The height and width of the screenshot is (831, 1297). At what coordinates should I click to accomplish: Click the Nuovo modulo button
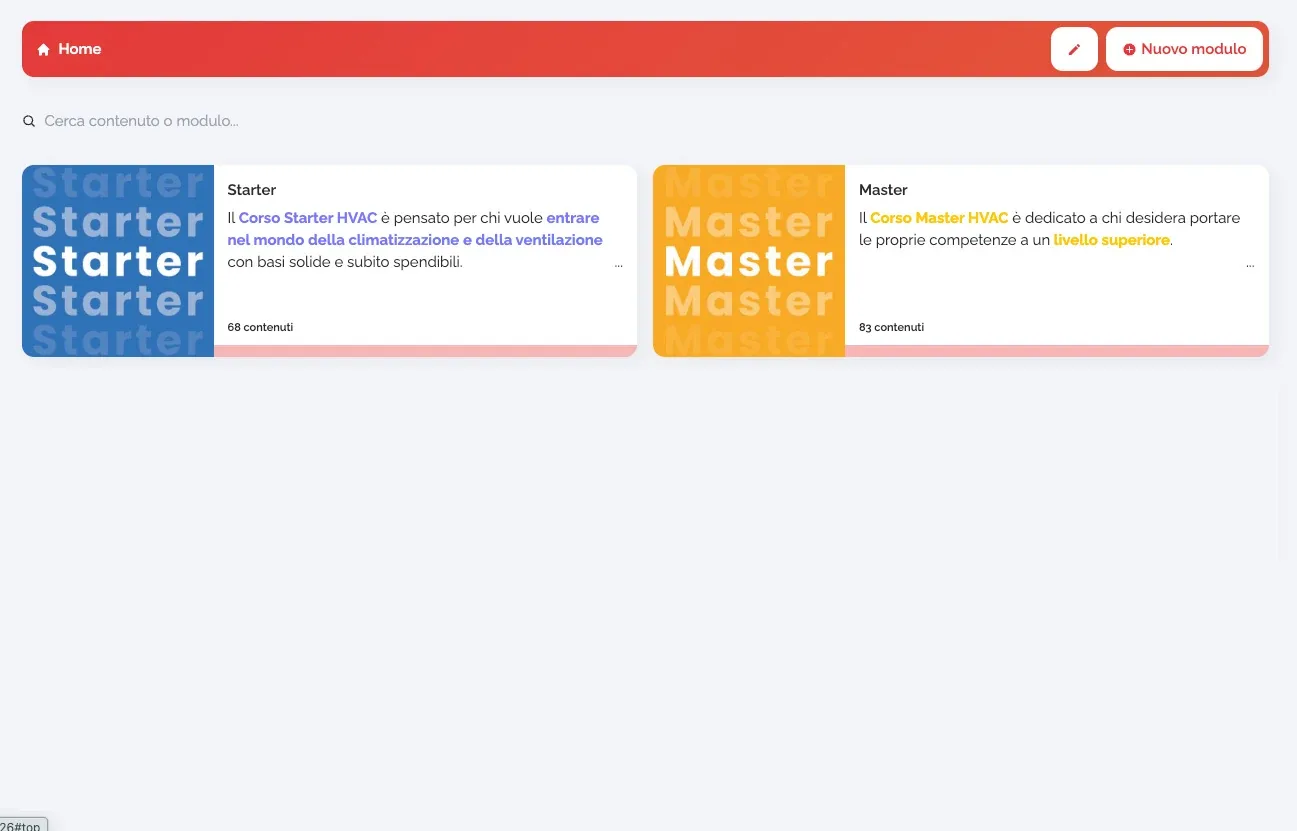1184,49
